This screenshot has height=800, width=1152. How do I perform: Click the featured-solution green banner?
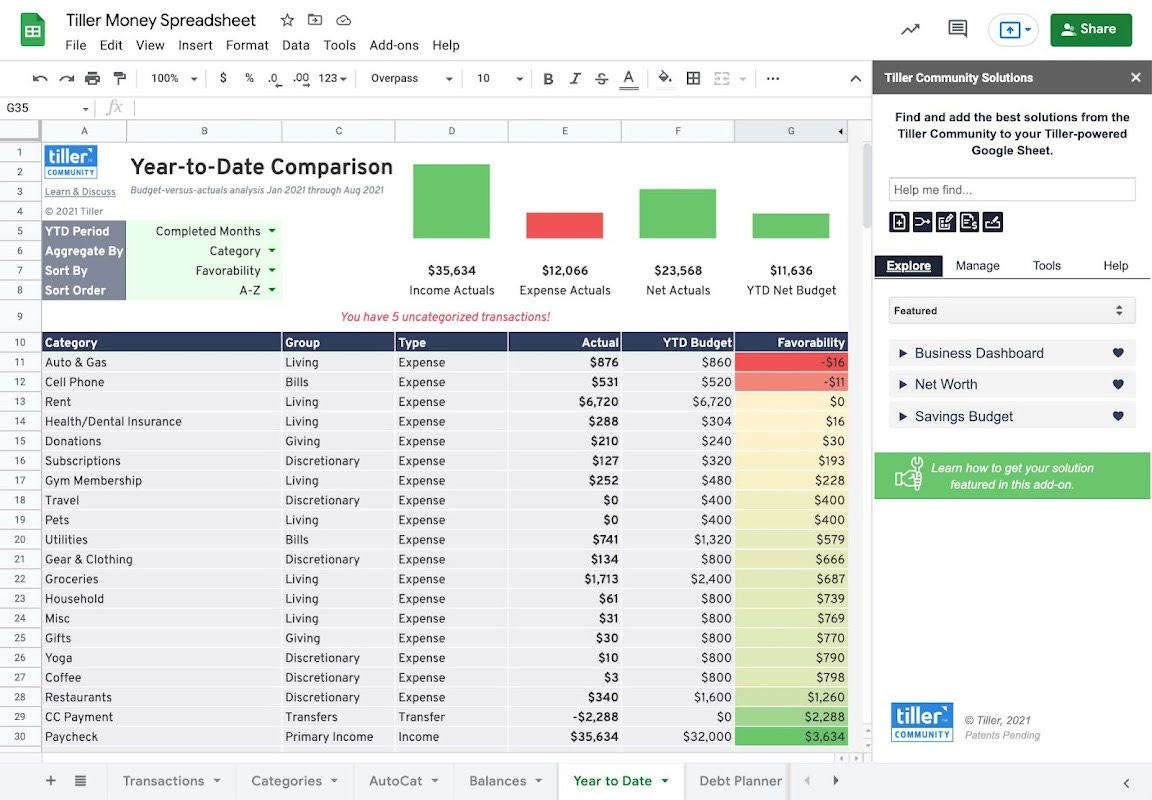pyautogui.click(x=1012, y=476)
